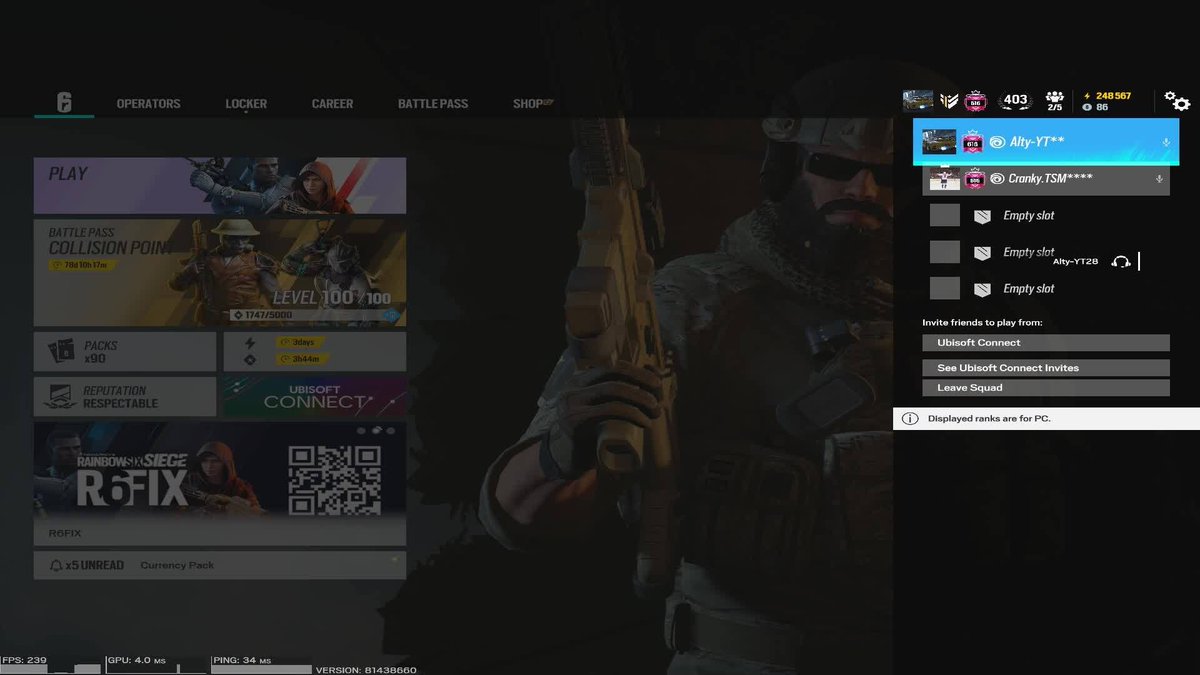This screenshot has height=675, width=1200.
Task: Open the Packs x90 tile
Action: click(125, 351)
